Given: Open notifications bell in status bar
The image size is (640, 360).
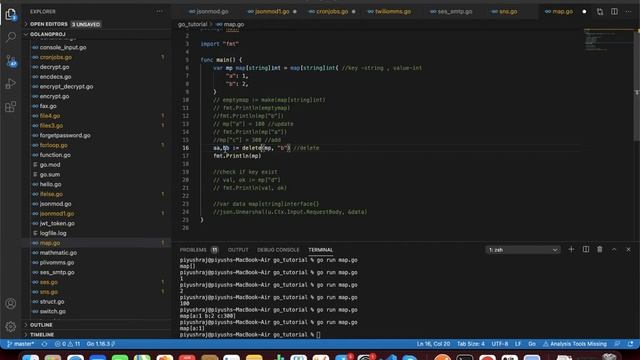Looking at the screenshot, I should coord(631,344).
